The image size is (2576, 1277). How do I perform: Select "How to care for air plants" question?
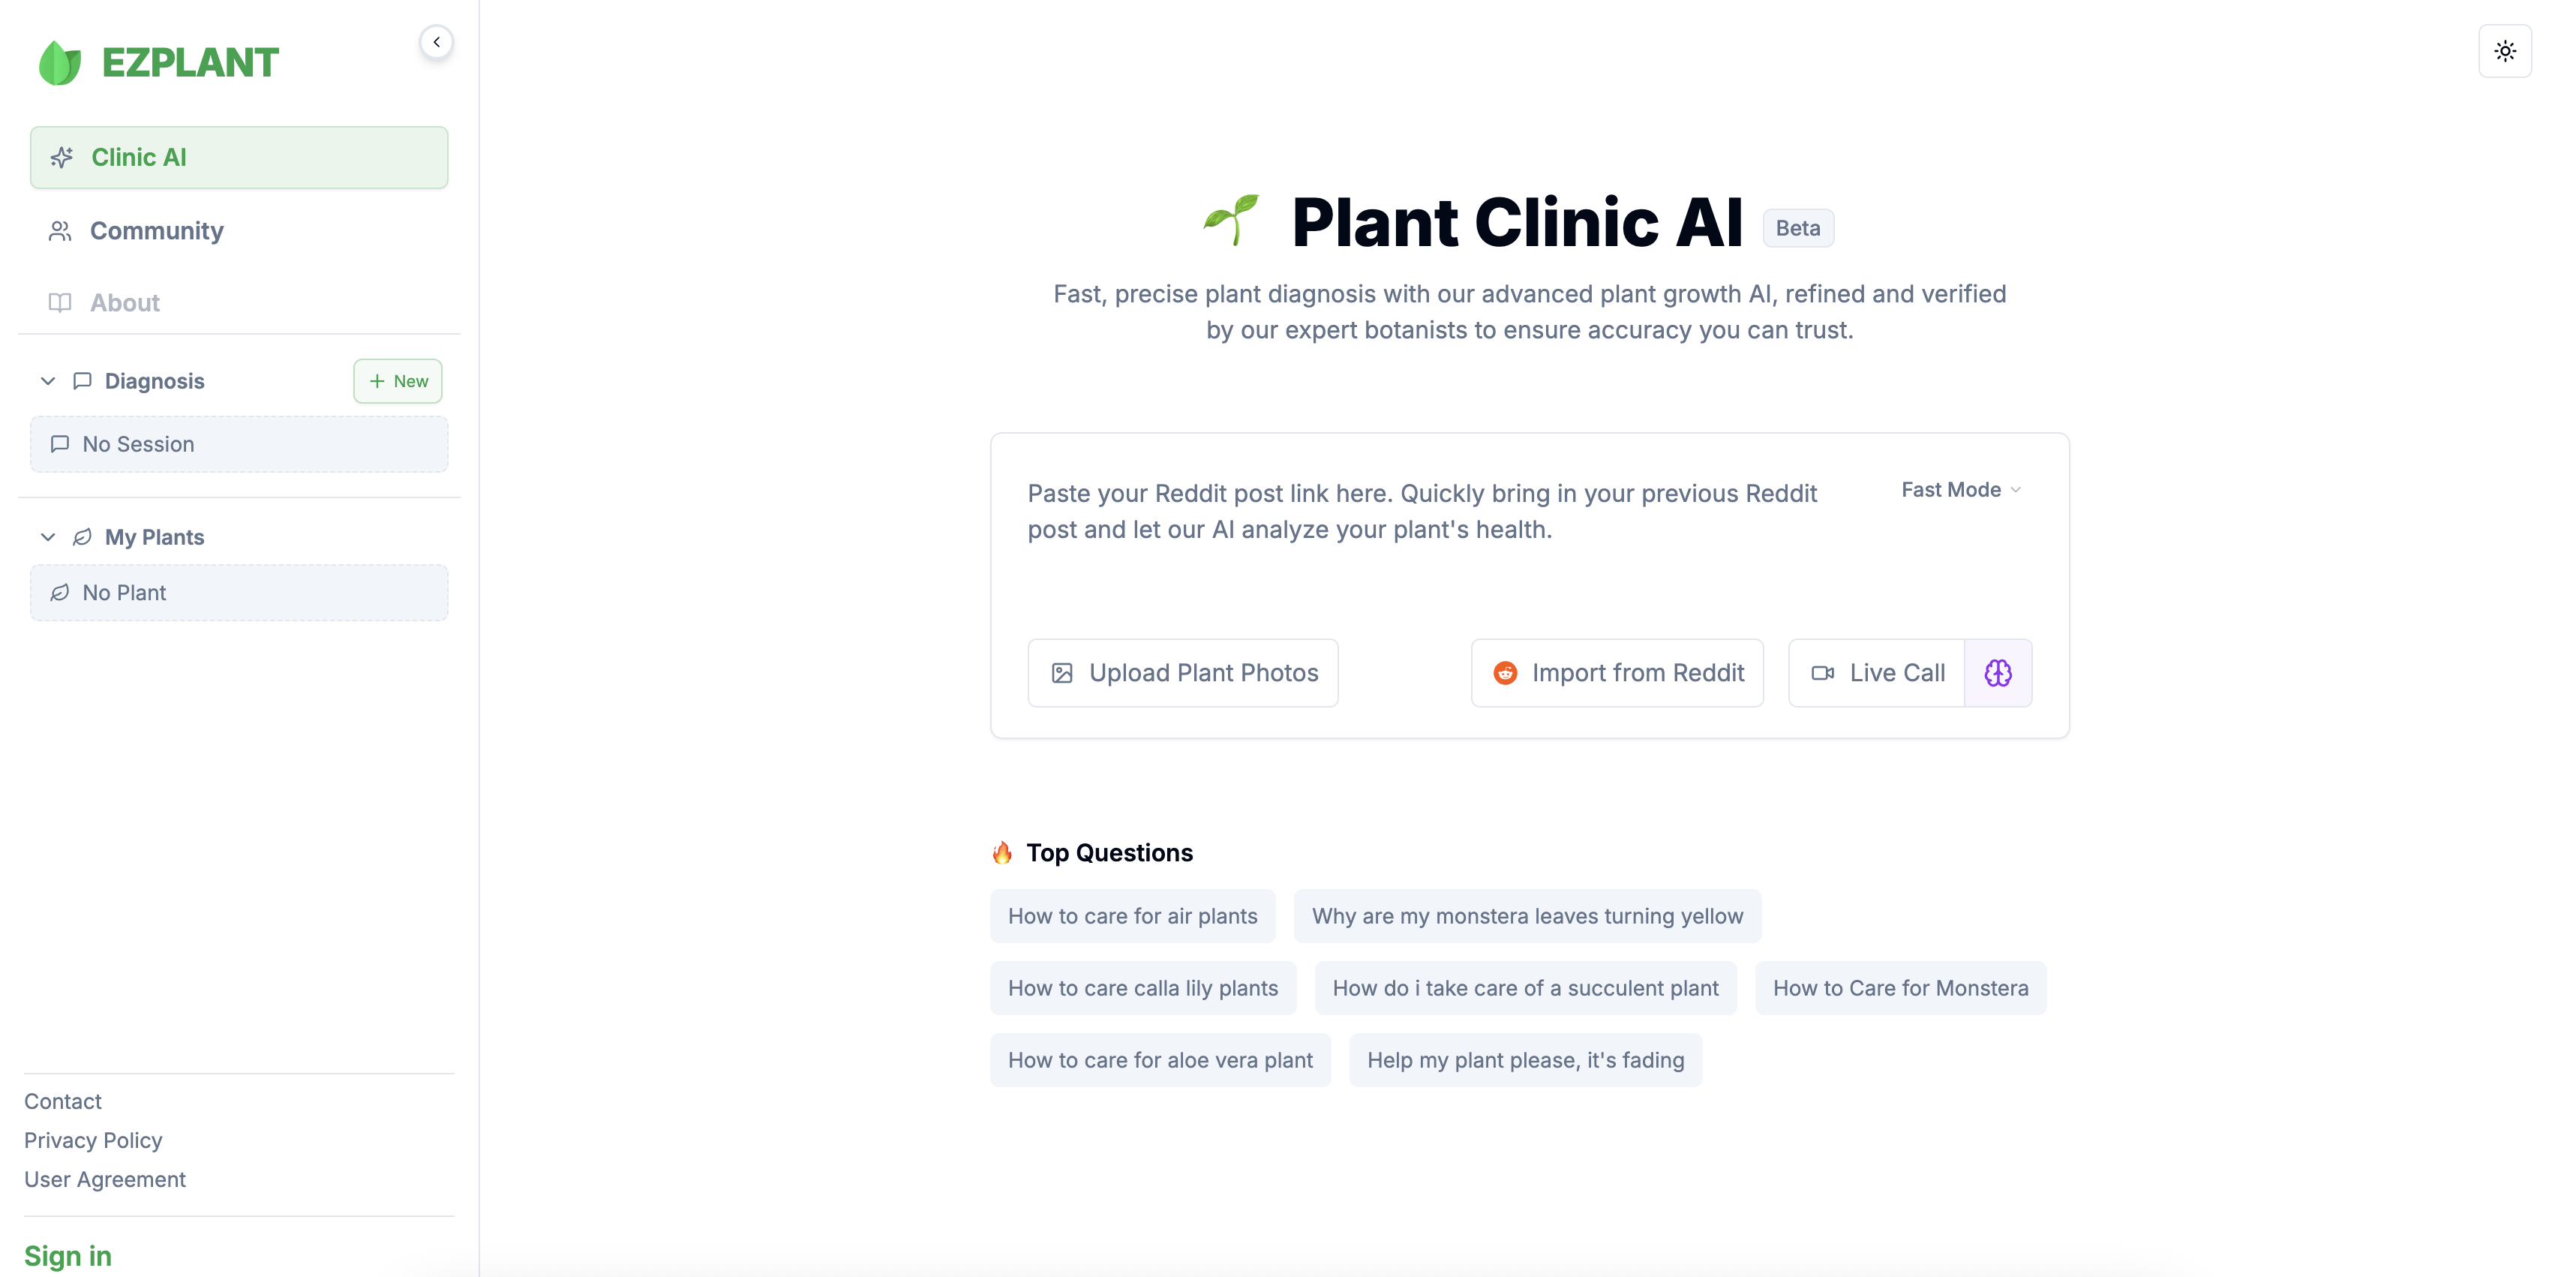[1132, 916]
